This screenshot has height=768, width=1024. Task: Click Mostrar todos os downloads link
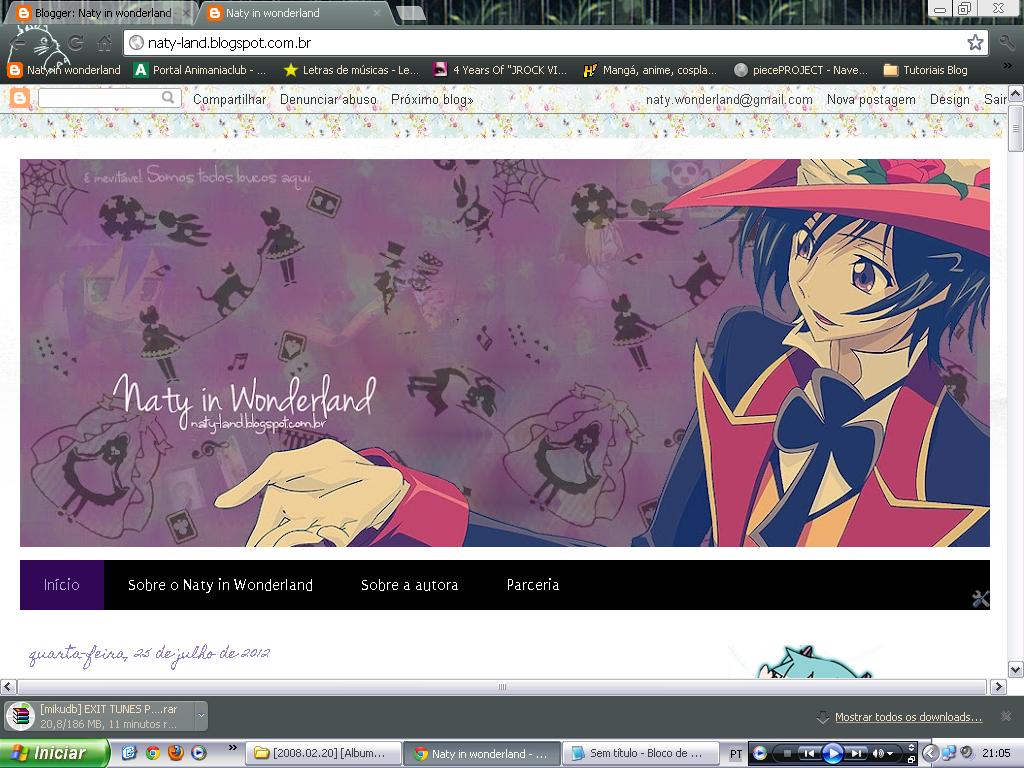coord(908,717)
